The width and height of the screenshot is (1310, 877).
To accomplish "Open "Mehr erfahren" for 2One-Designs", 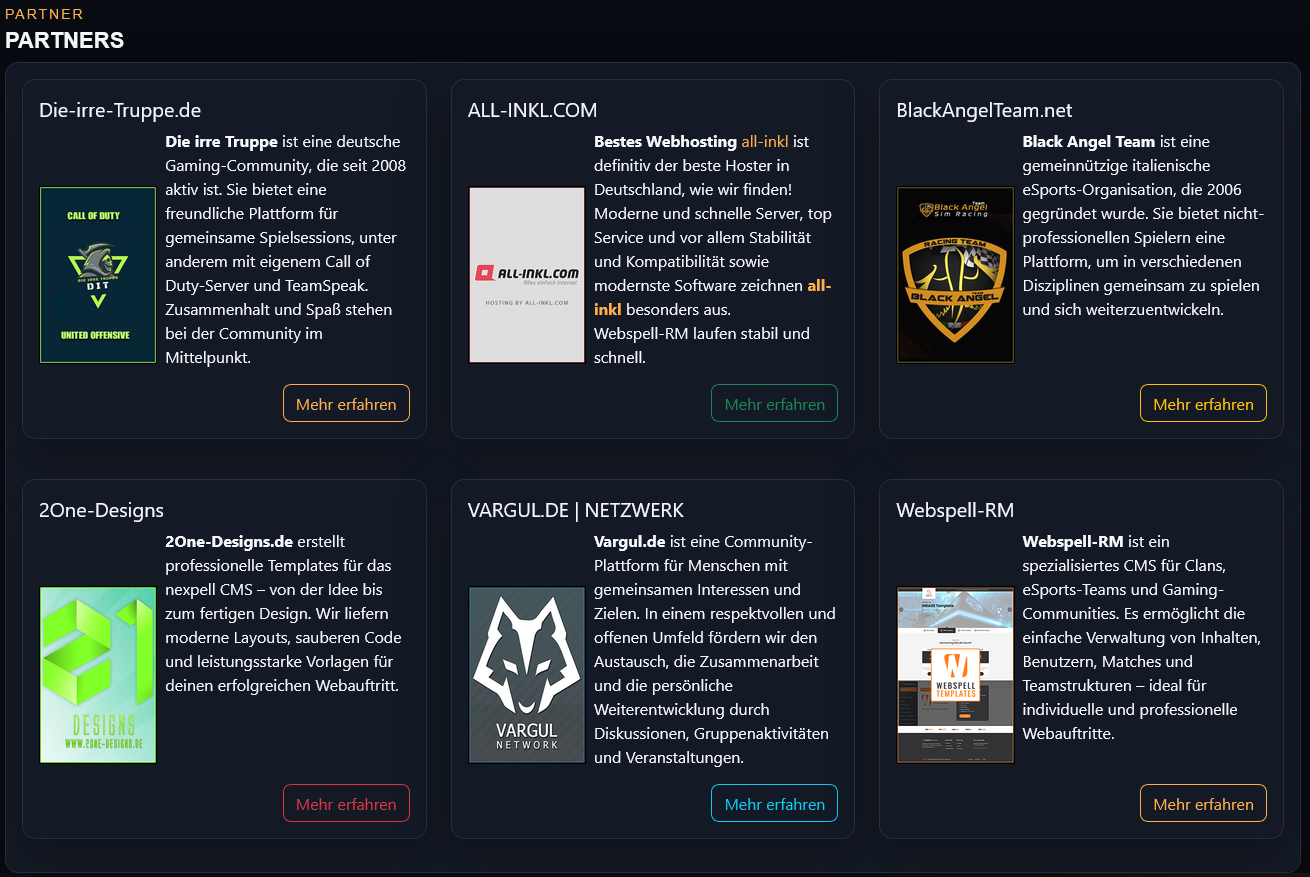I will coord(346,804).
